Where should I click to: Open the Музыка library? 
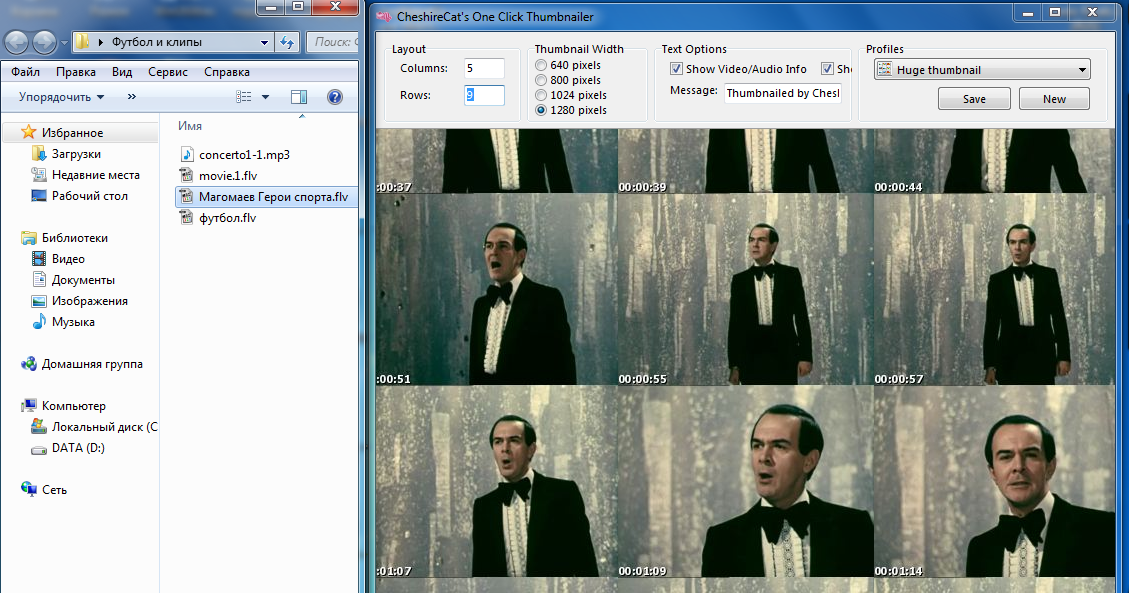[x=73, y=322]
